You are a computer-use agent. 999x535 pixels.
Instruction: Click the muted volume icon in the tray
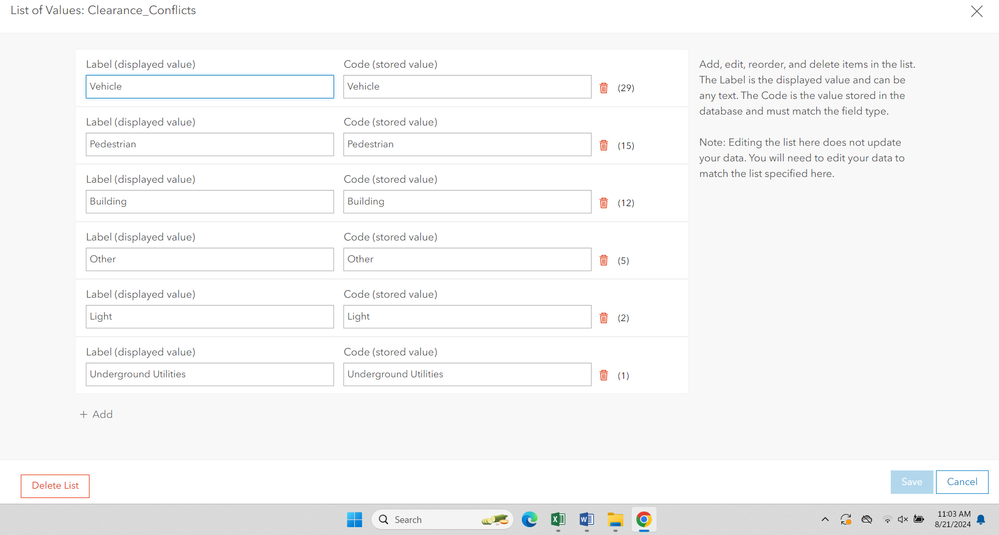point(902,520)
